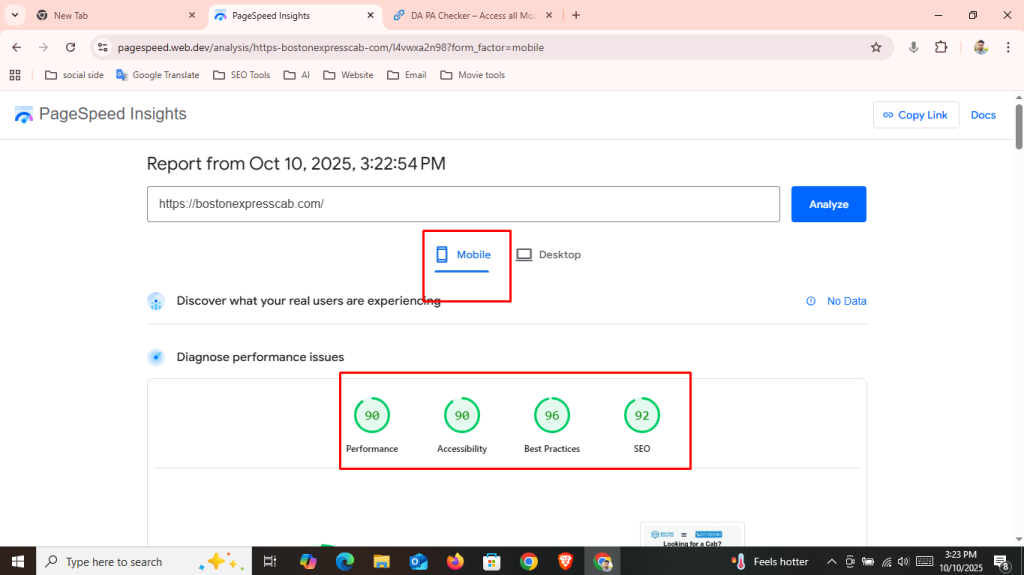Image resolution: width=1024 pixels, height=575 pixels.
Task: Open the Chrome three-dot menu
Action: pyautogui.click(x=1008, y=47)
